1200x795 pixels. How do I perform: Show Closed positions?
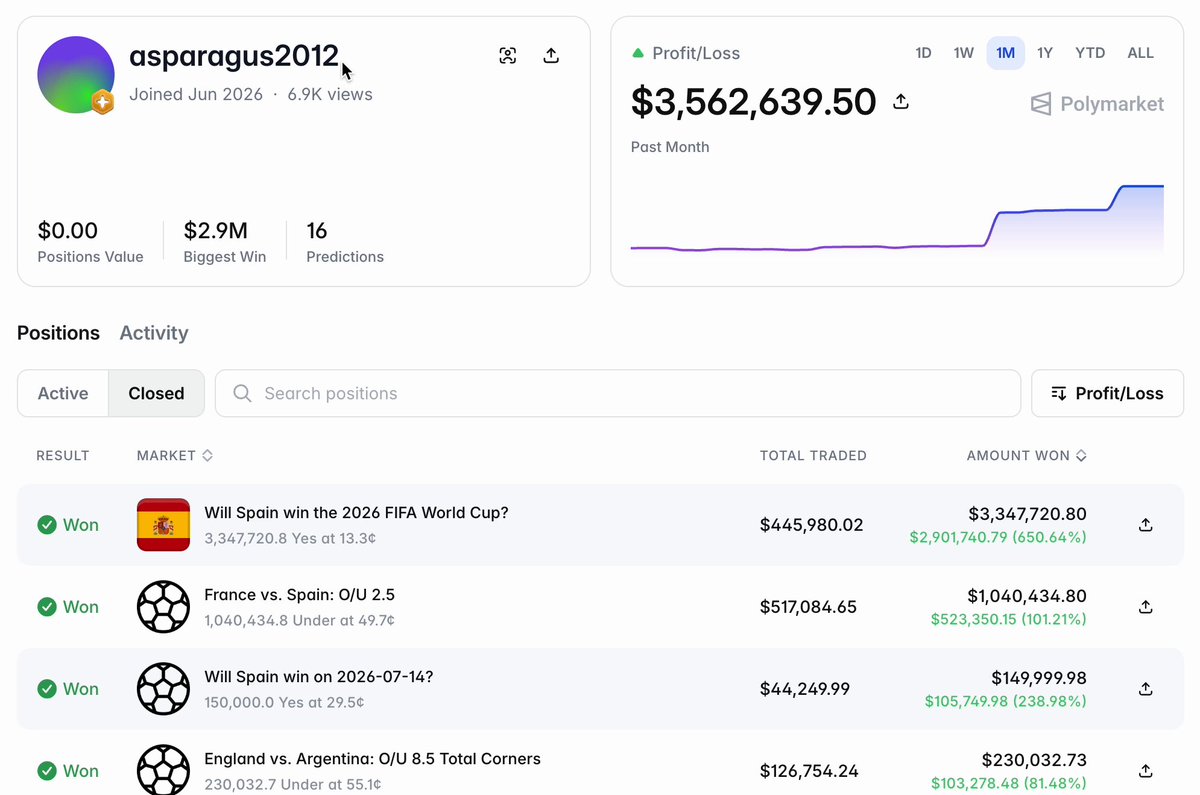[156, 393]
